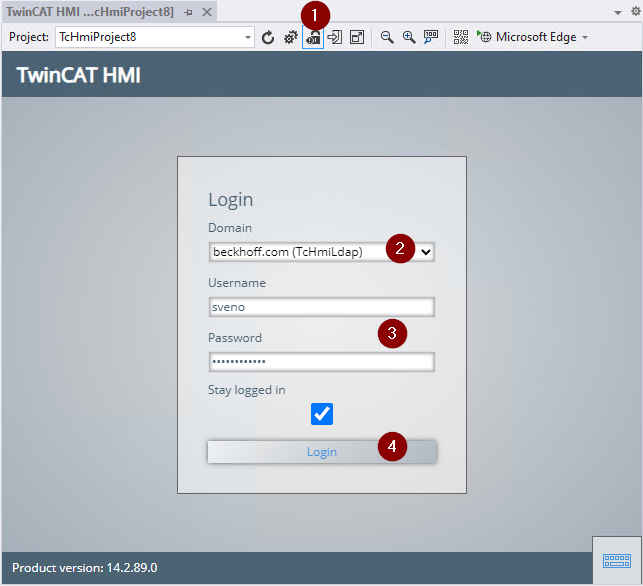Pin the TwinCAT HMI tab
The image size is (643, 586).
[188, 12]
